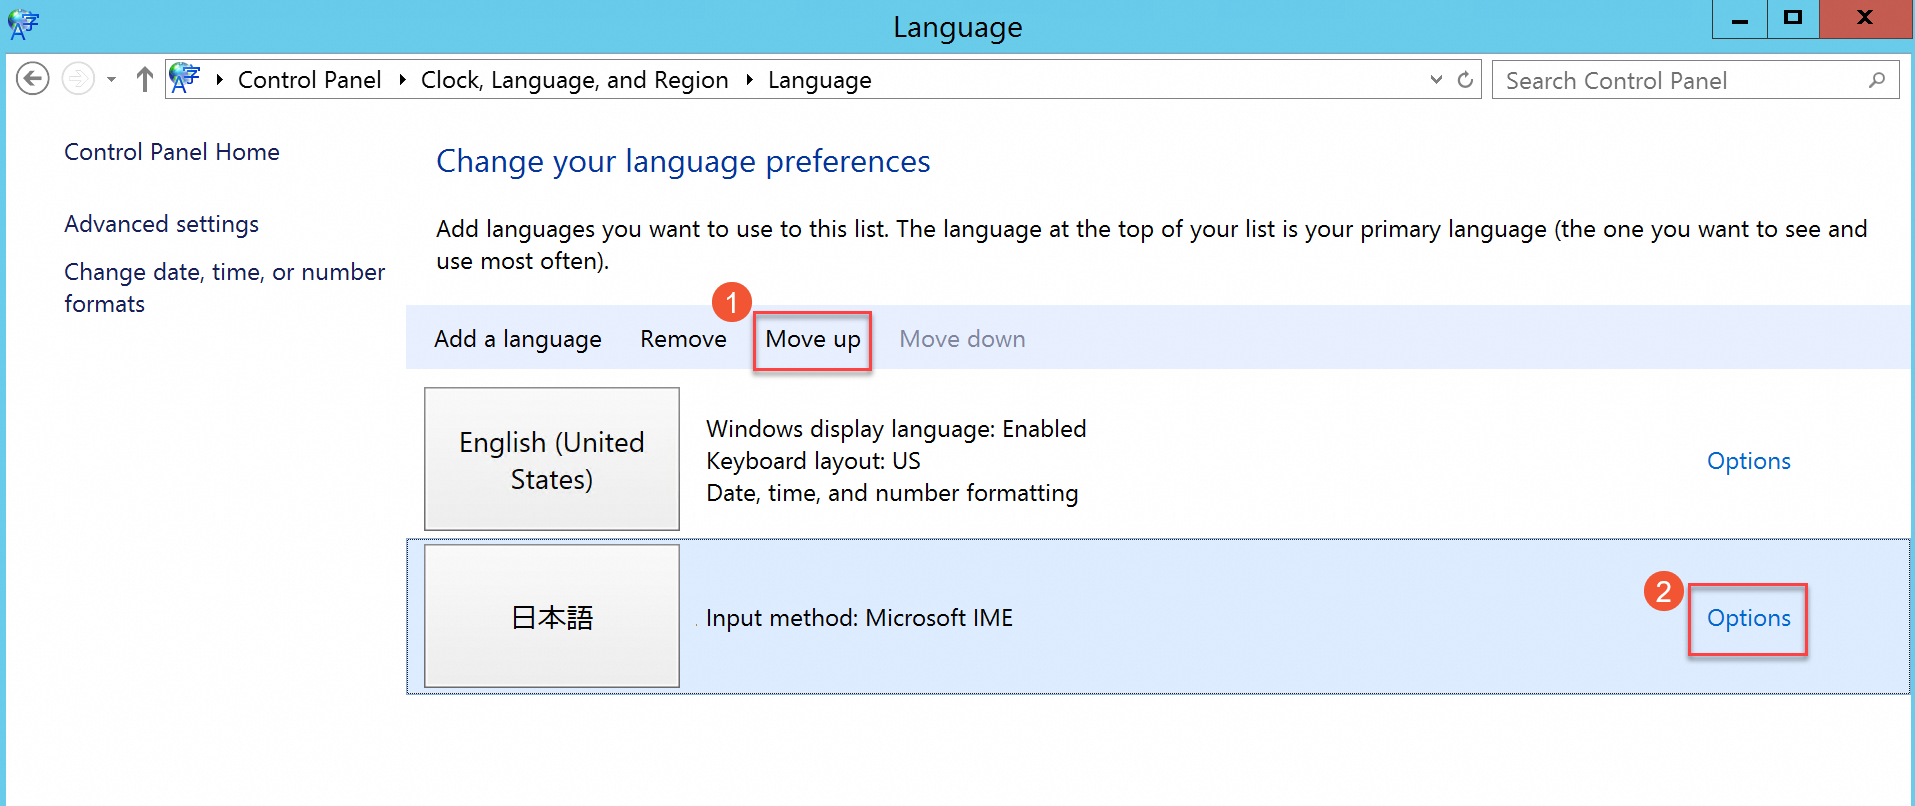Image resolution: width=1915 pixels, height=806 pixels.
Task: Open the address bar history dropdown
Action: coord(1436,79)
